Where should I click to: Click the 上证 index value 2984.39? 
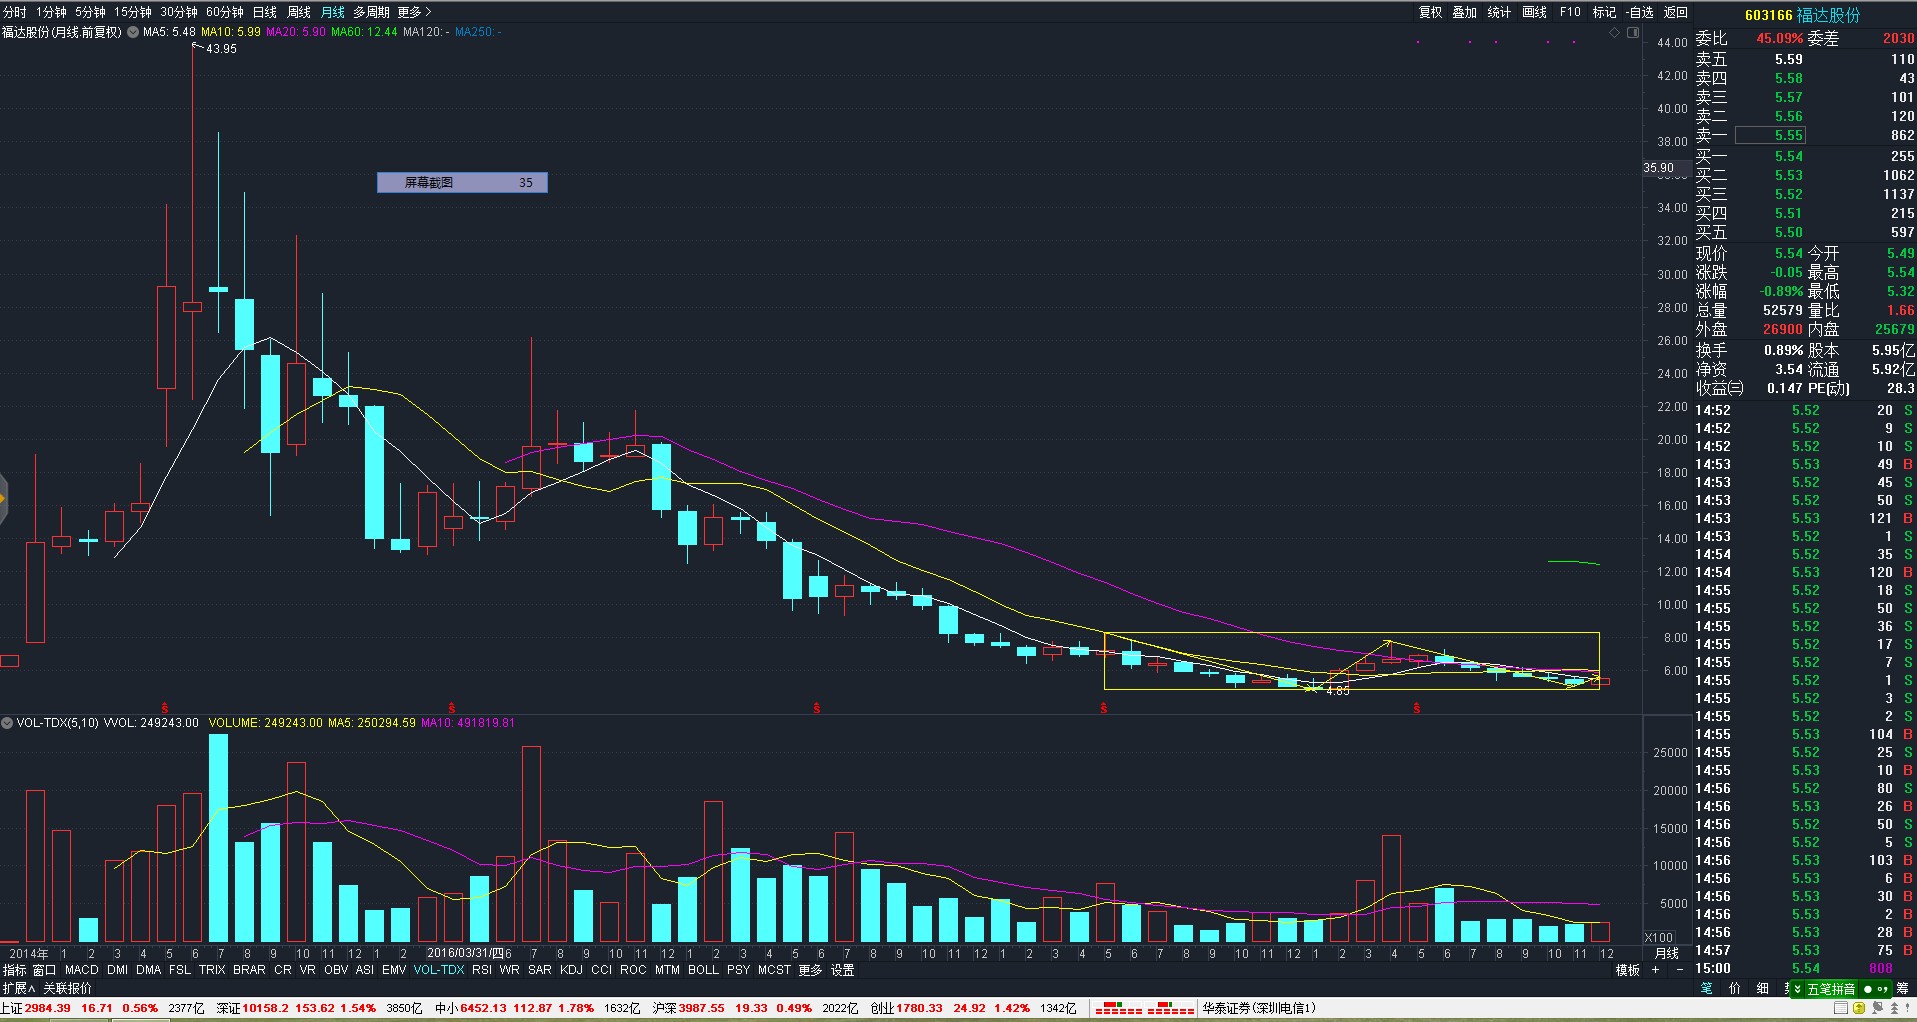pyautogui.click(x=47, y=1008)
